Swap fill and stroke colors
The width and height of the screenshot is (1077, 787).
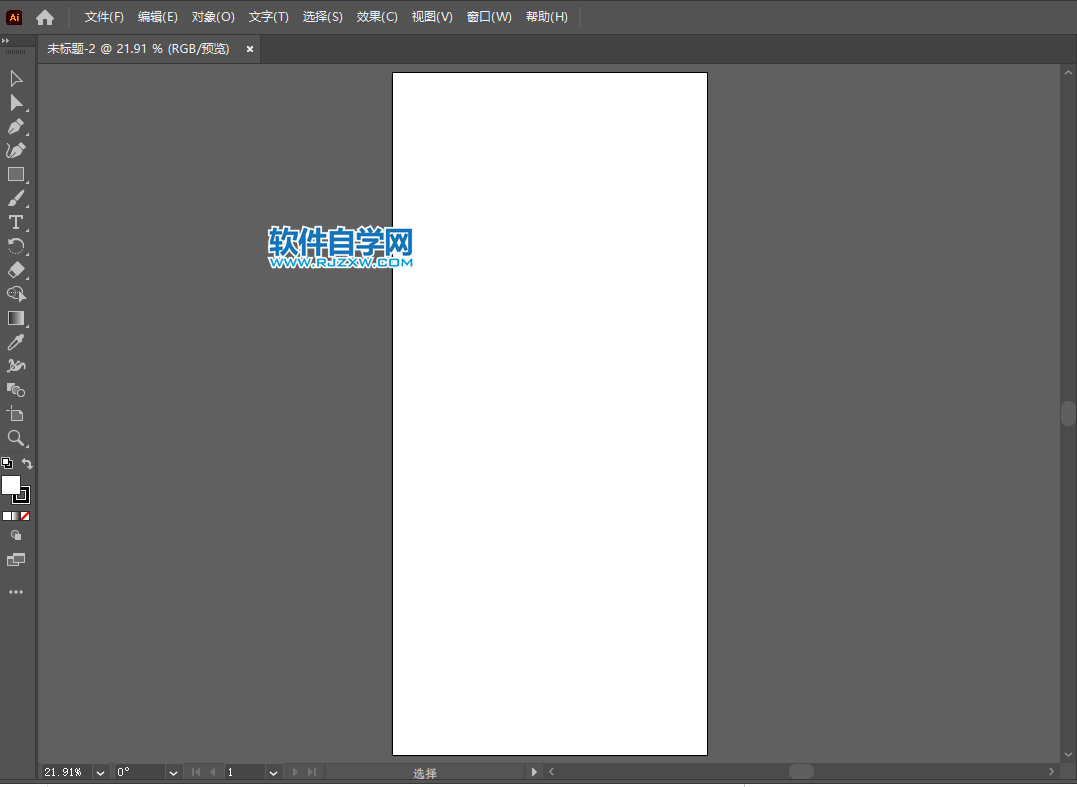pos(27,464)
